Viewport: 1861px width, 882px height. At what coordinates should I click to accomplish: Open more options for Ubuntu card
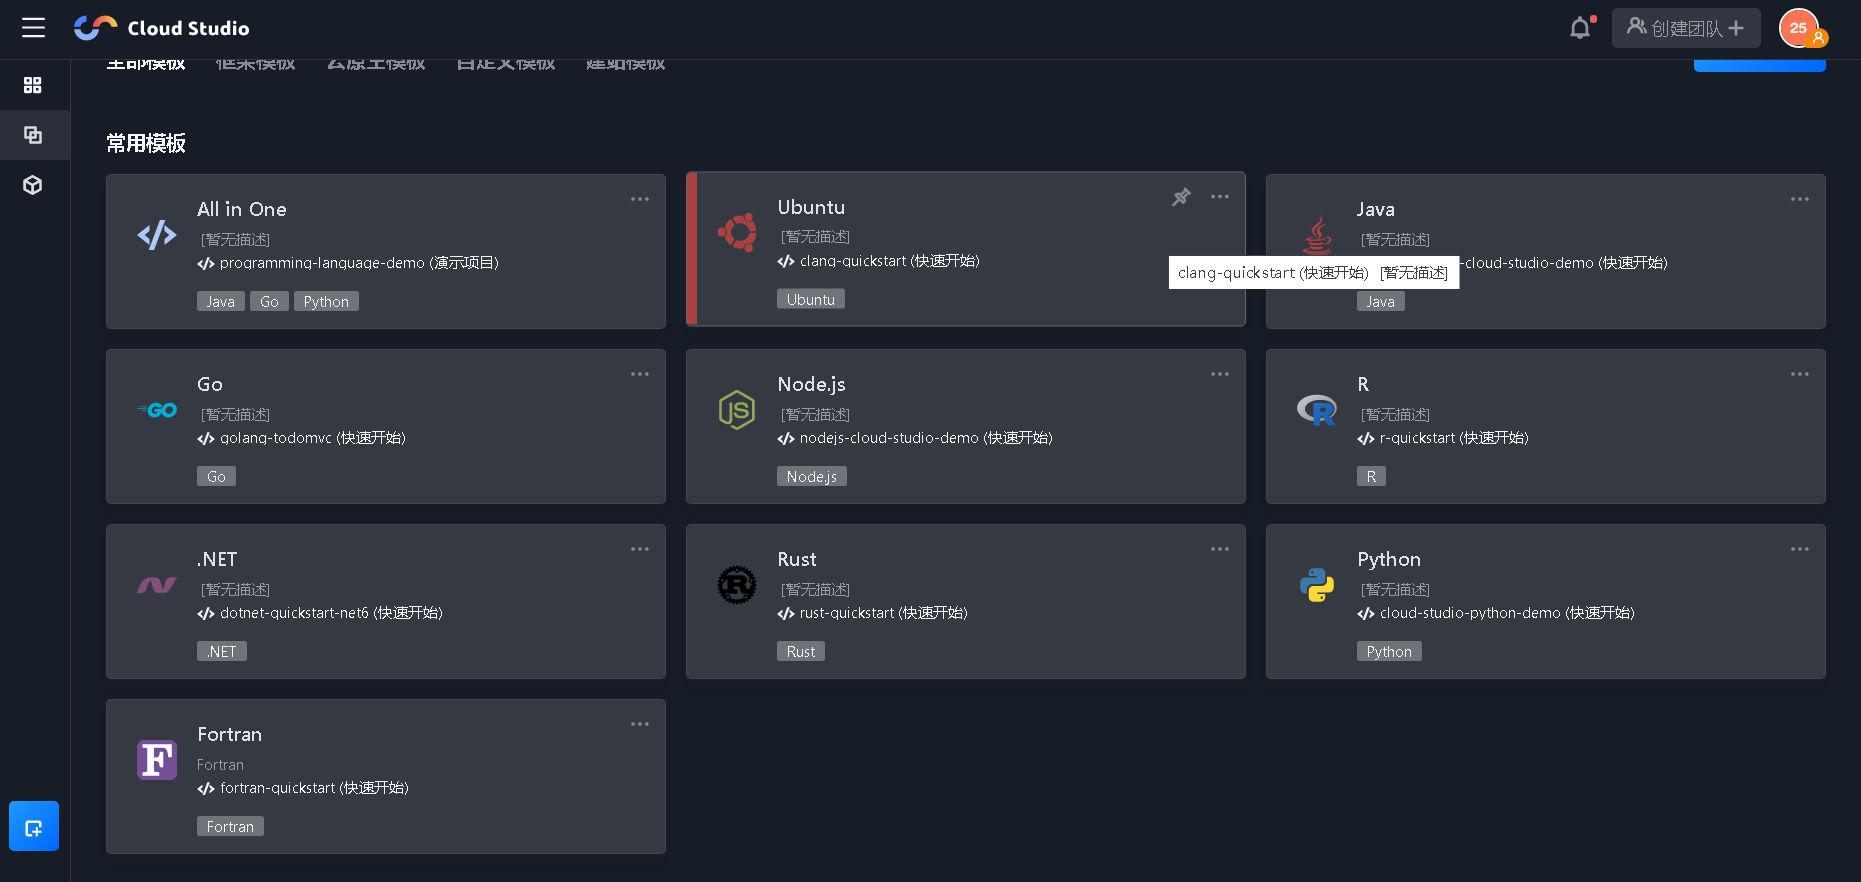[x=1220, y=197]
